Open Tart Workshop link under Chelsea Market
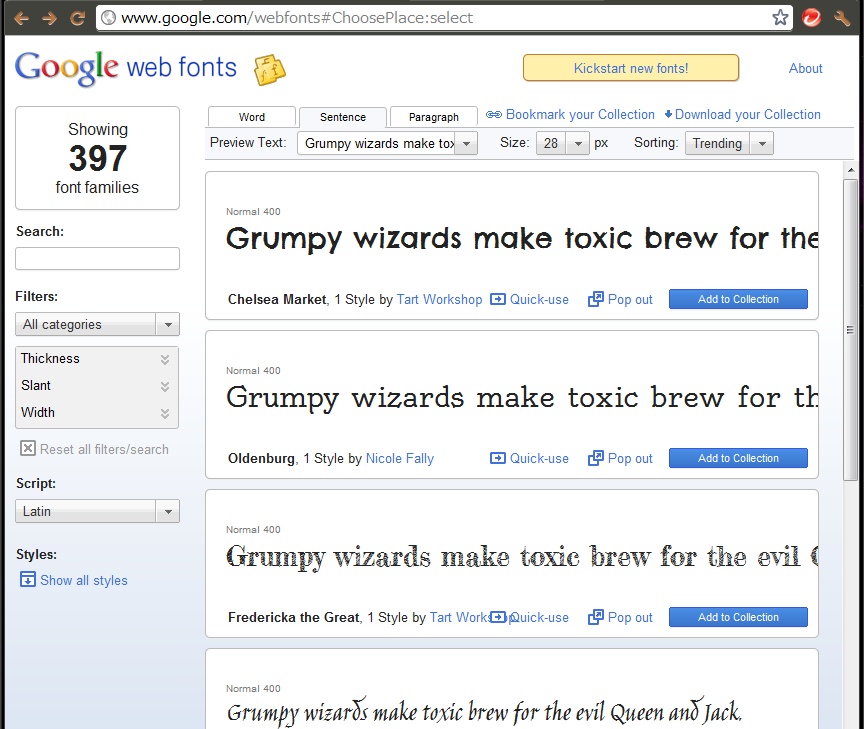 [439, 299]
